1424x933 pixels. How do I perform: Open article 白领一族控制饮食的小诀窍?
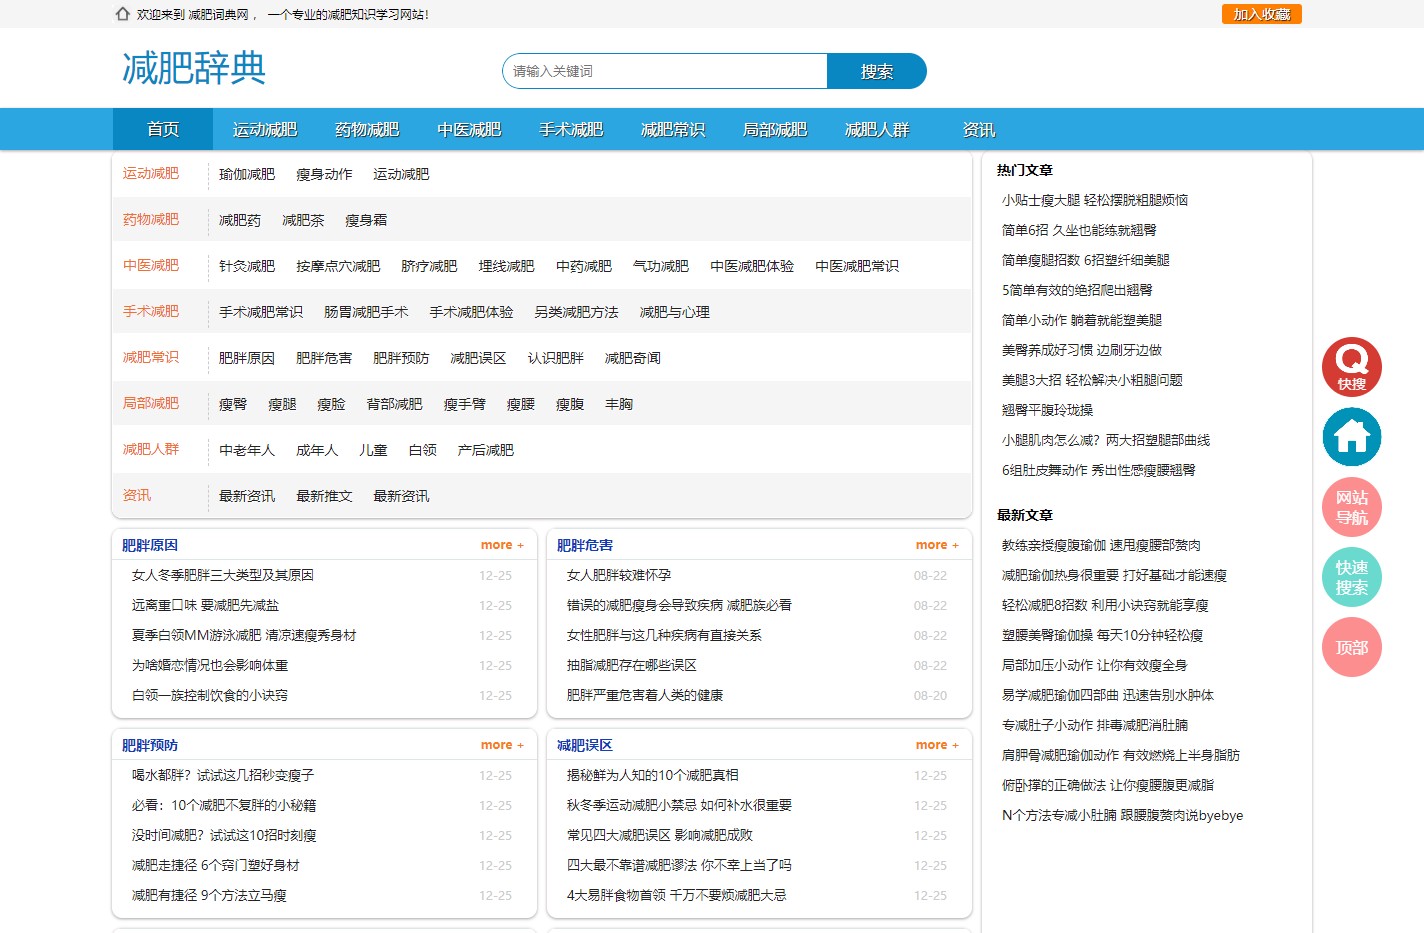point(210,695)
